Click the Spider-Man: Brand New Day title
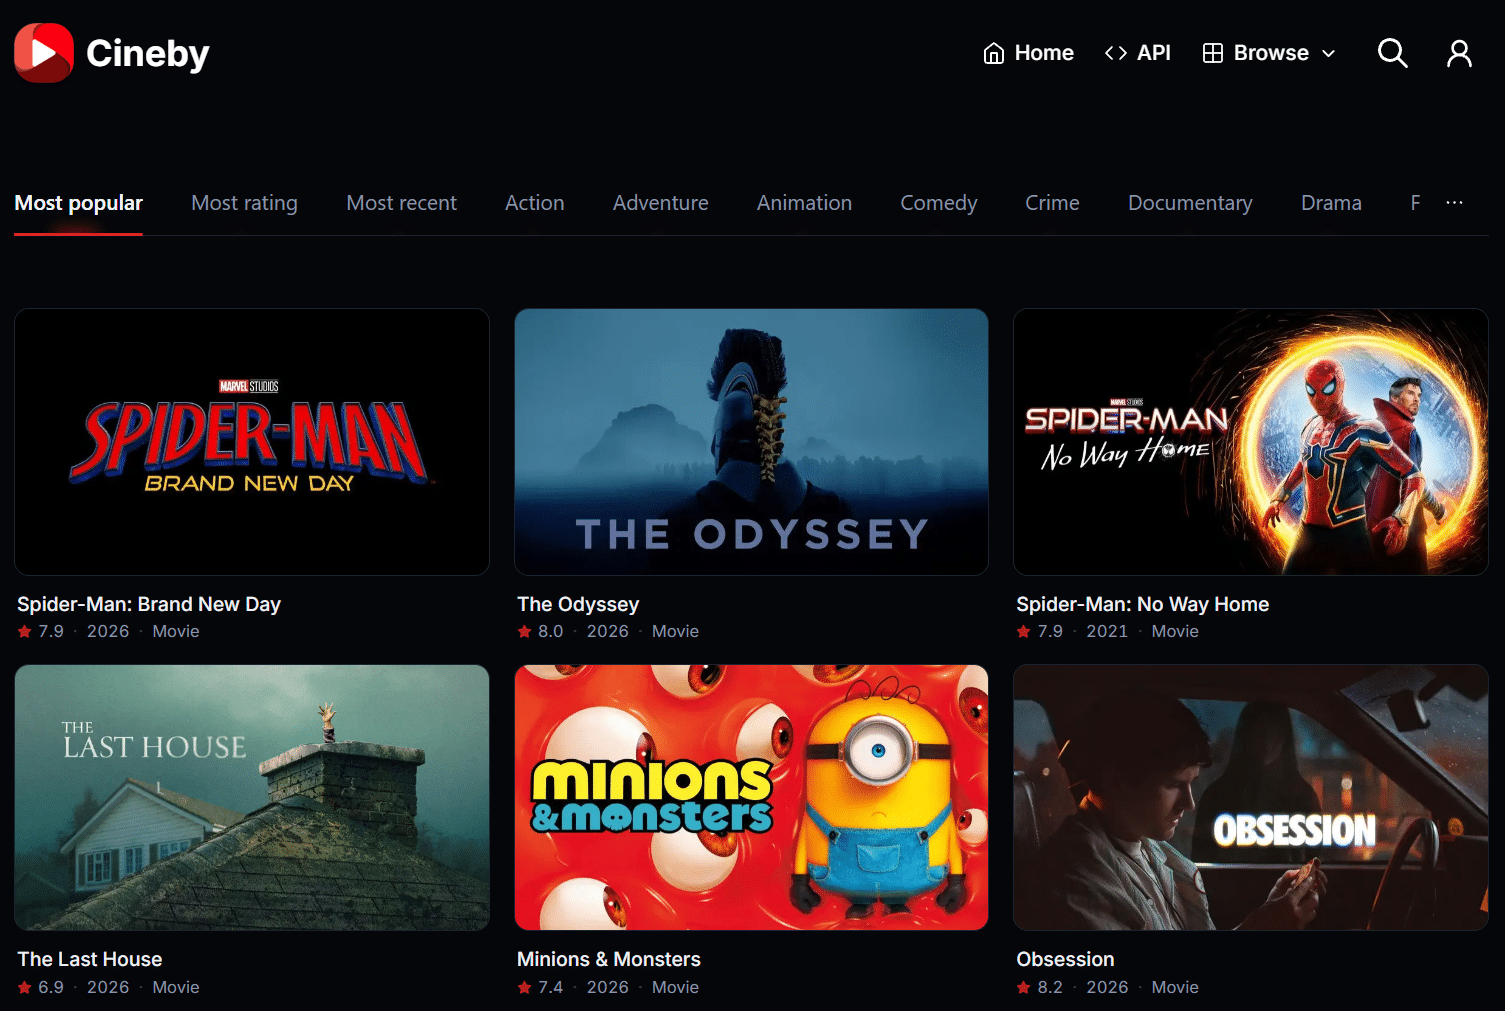The width and height of the screenshot is (1505, 1011). pos(149,604)
